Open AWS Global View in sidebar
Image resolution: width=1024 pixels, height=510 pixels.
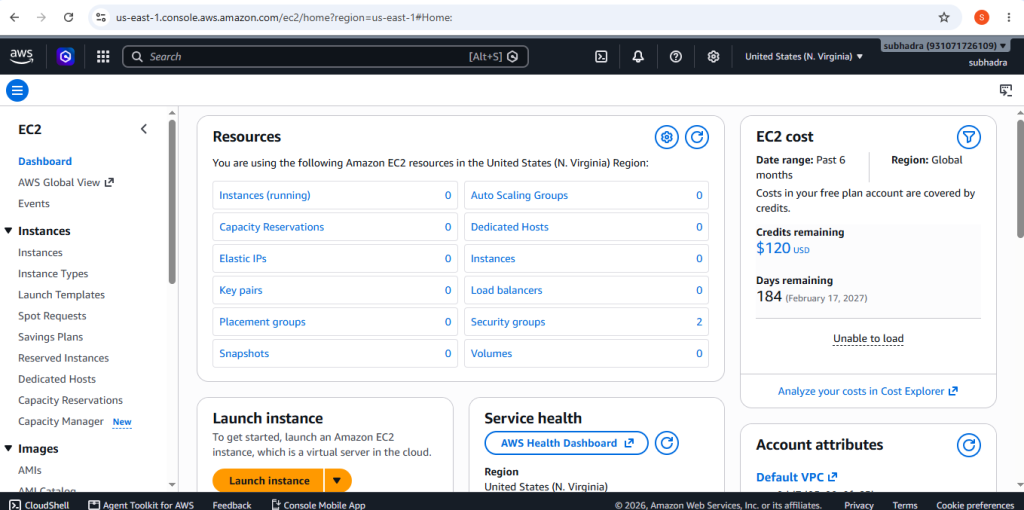click(66, 182)
